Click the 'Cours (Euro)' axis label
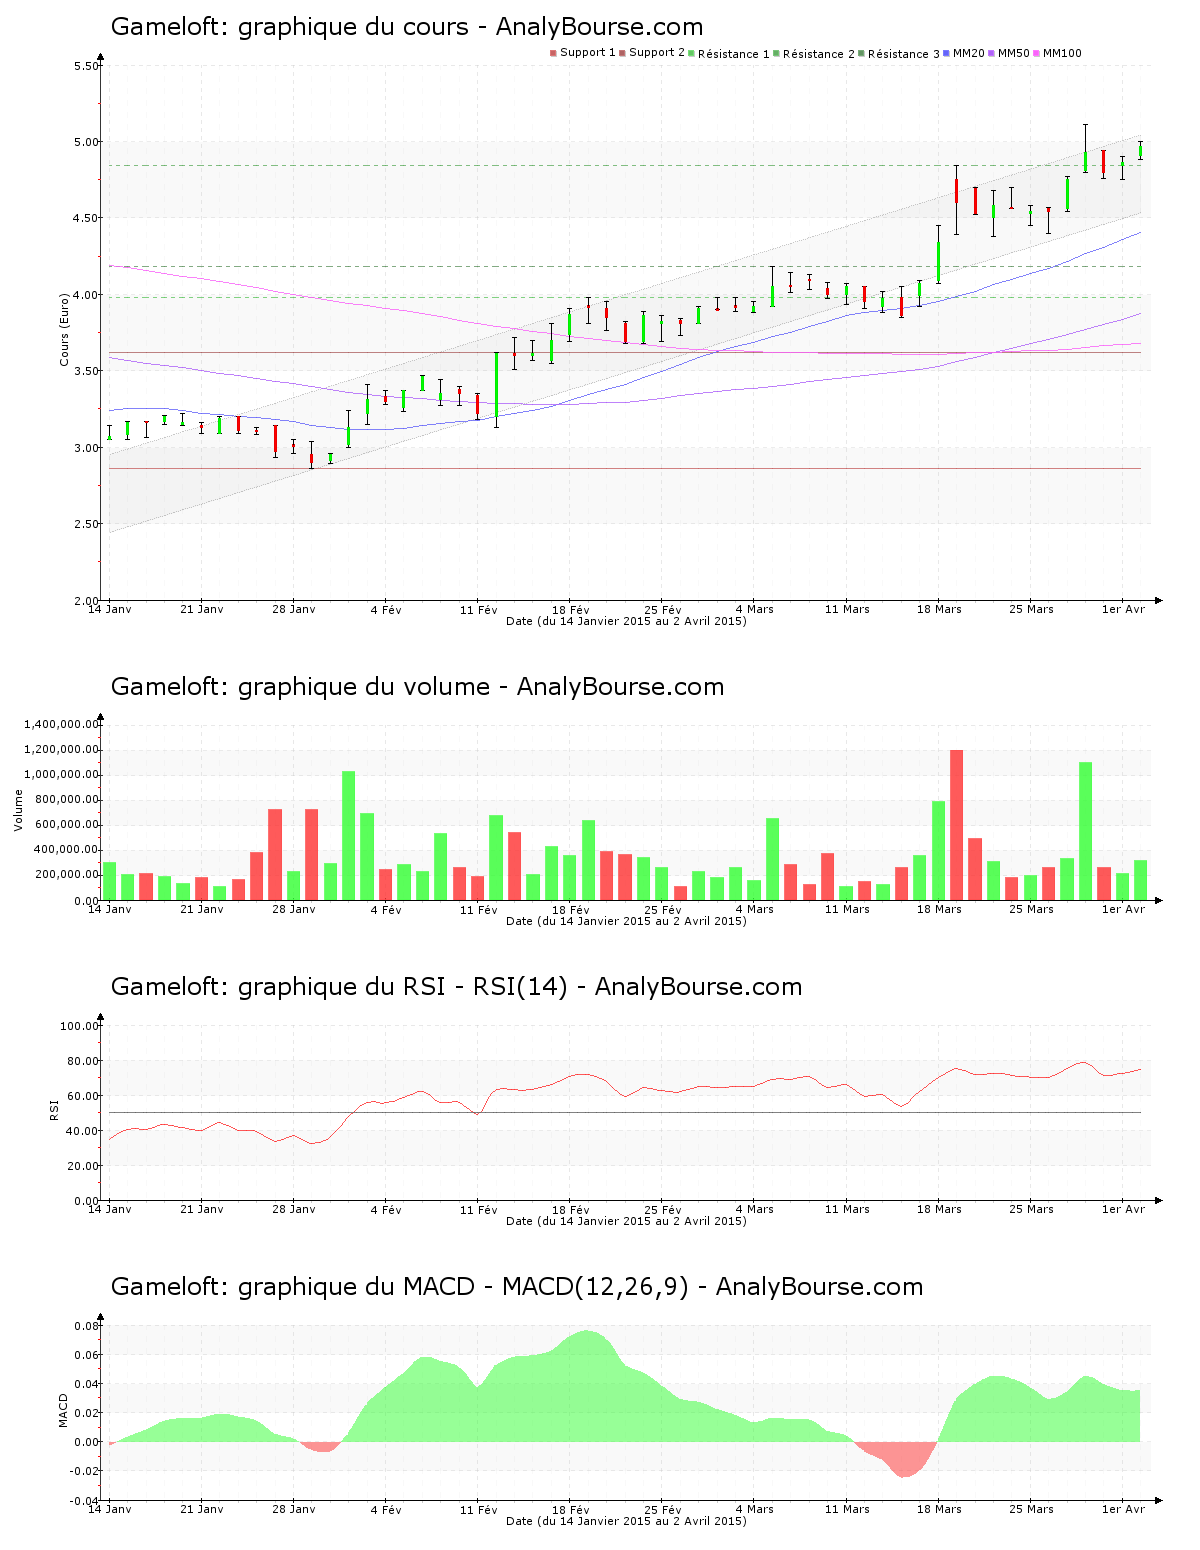The image size is (1200, 1550). [65, 329]
